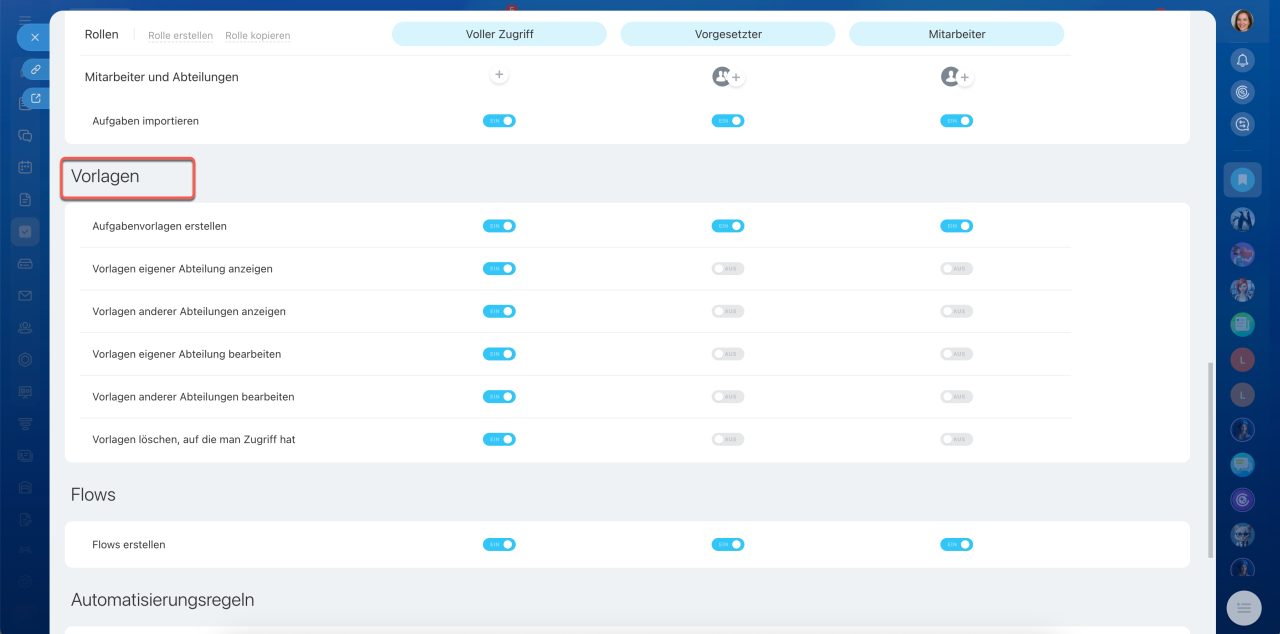Click the Rolle kopieren link
1280x634 pixels.
click(257, 36)
